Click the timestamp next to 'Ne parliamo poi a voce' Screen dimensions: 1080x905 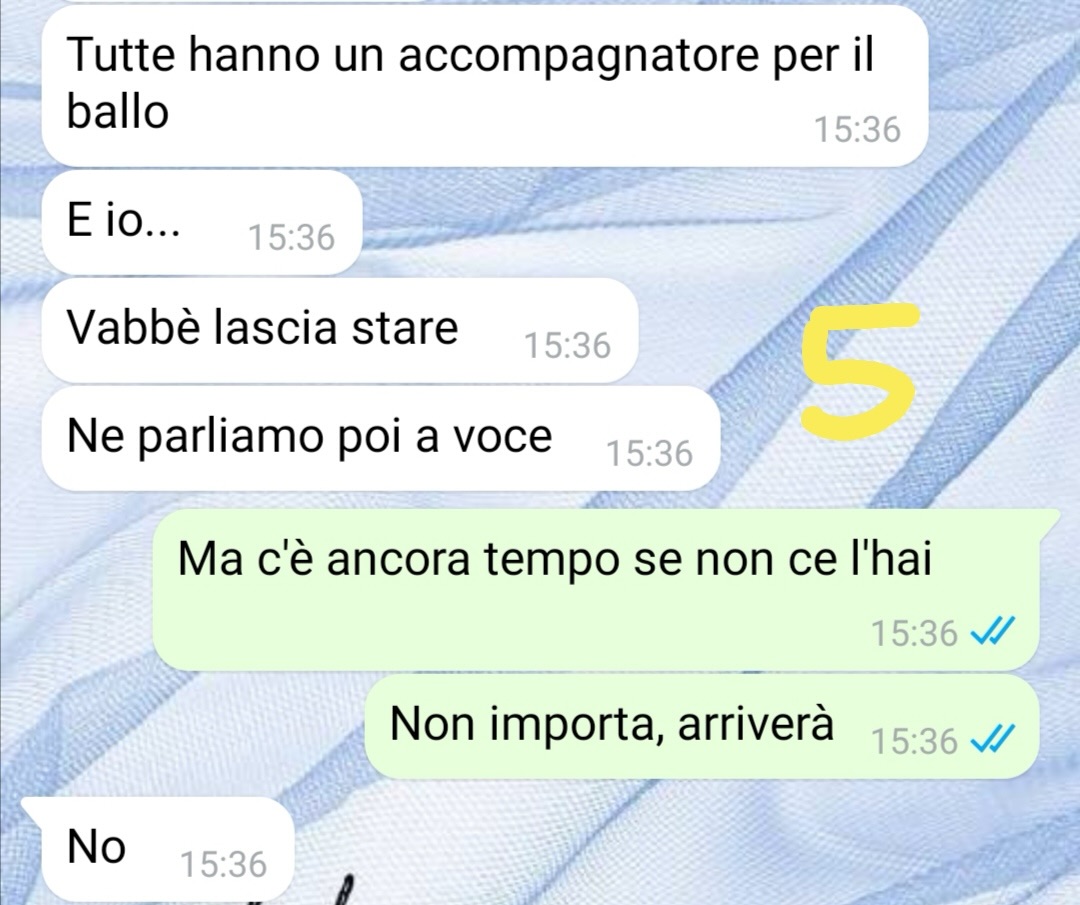click(649, 454)
